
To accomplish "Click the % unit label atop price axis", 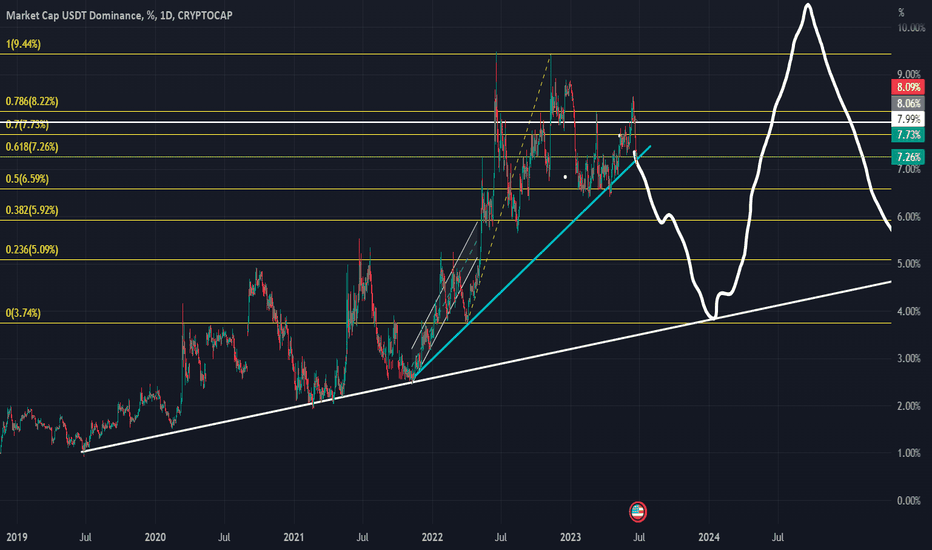I will [x=901, y=12].
